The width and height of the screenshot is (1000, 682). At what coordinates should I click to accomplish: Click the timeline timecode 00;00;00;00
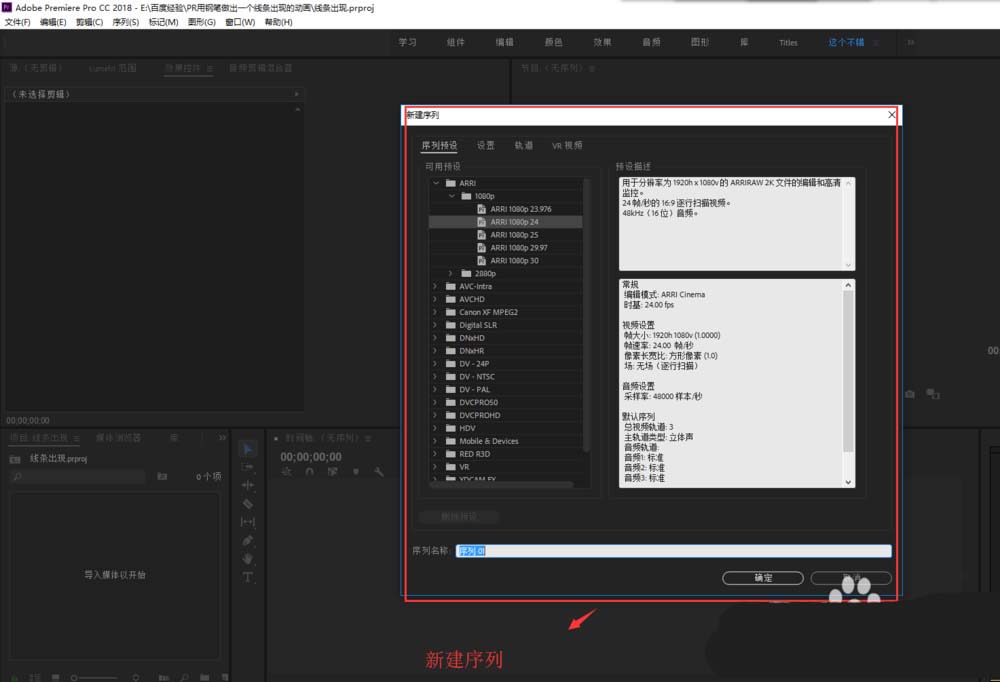pos(311,457)
